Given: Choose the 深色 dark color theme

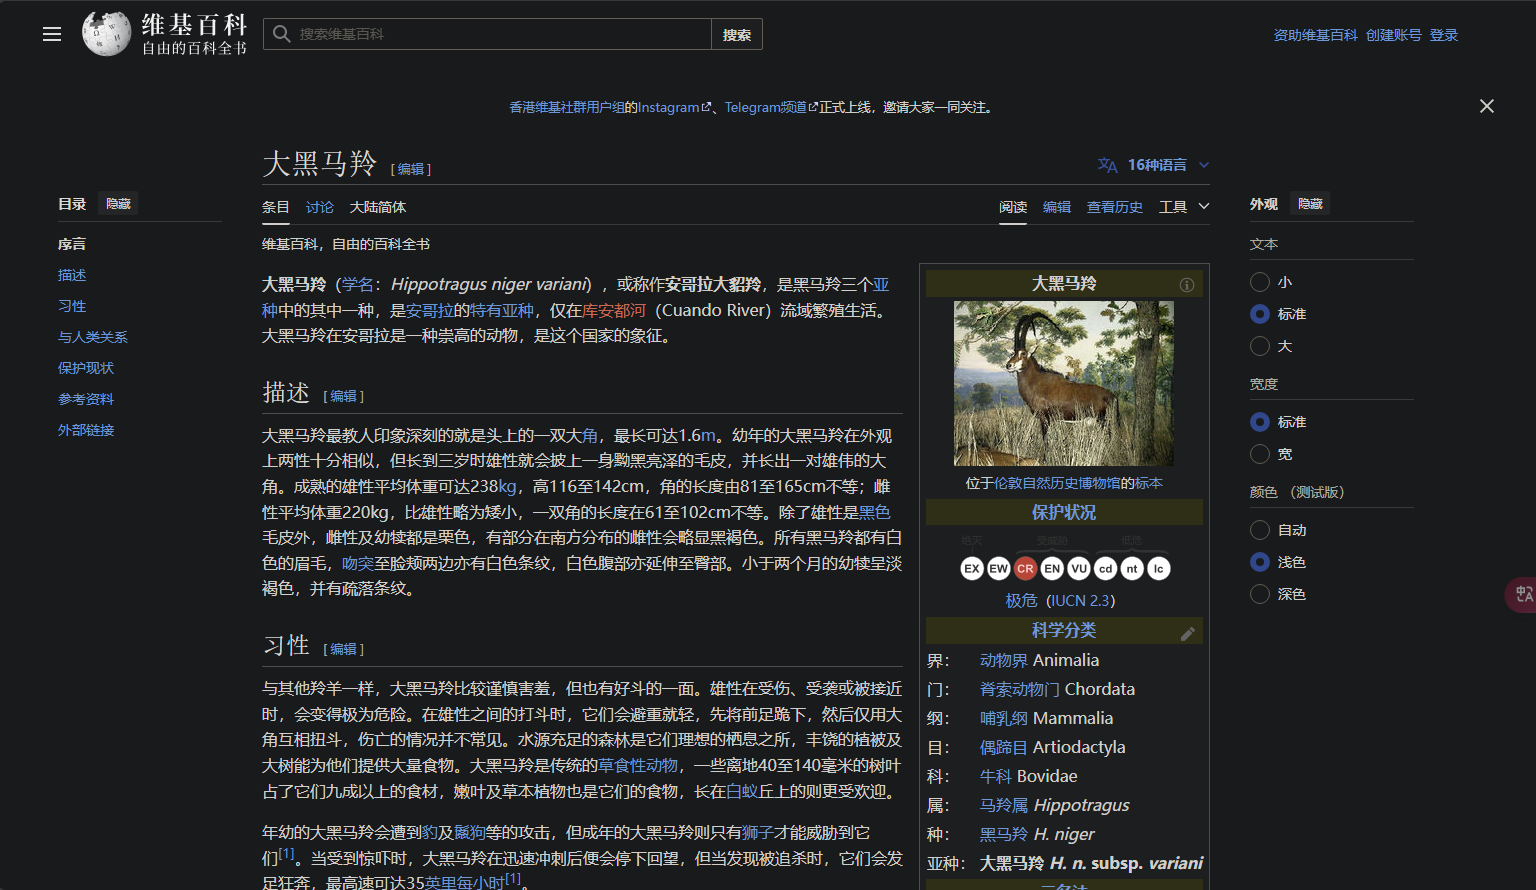Looking at the screenshot, I should (x=1260, y=594).
